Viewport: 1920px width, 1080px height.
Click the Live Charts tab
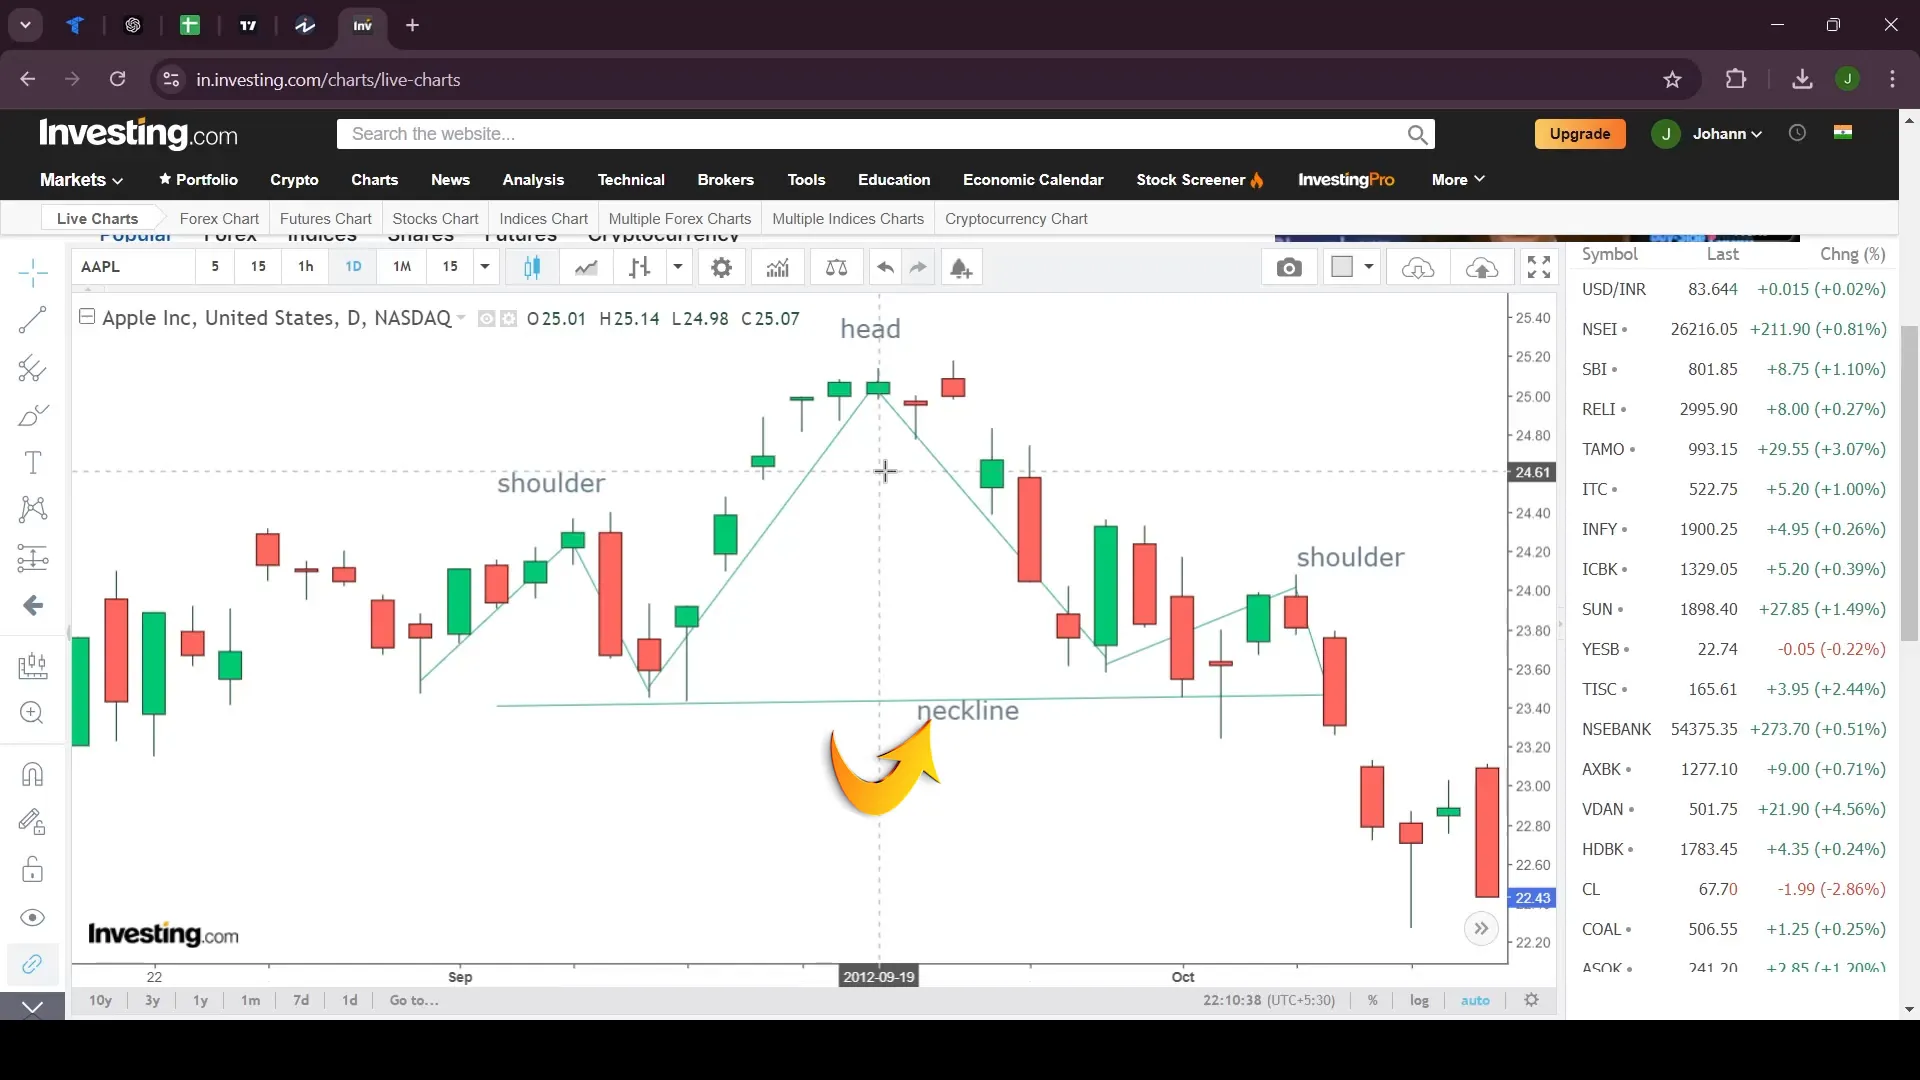[x=98, y=219]
